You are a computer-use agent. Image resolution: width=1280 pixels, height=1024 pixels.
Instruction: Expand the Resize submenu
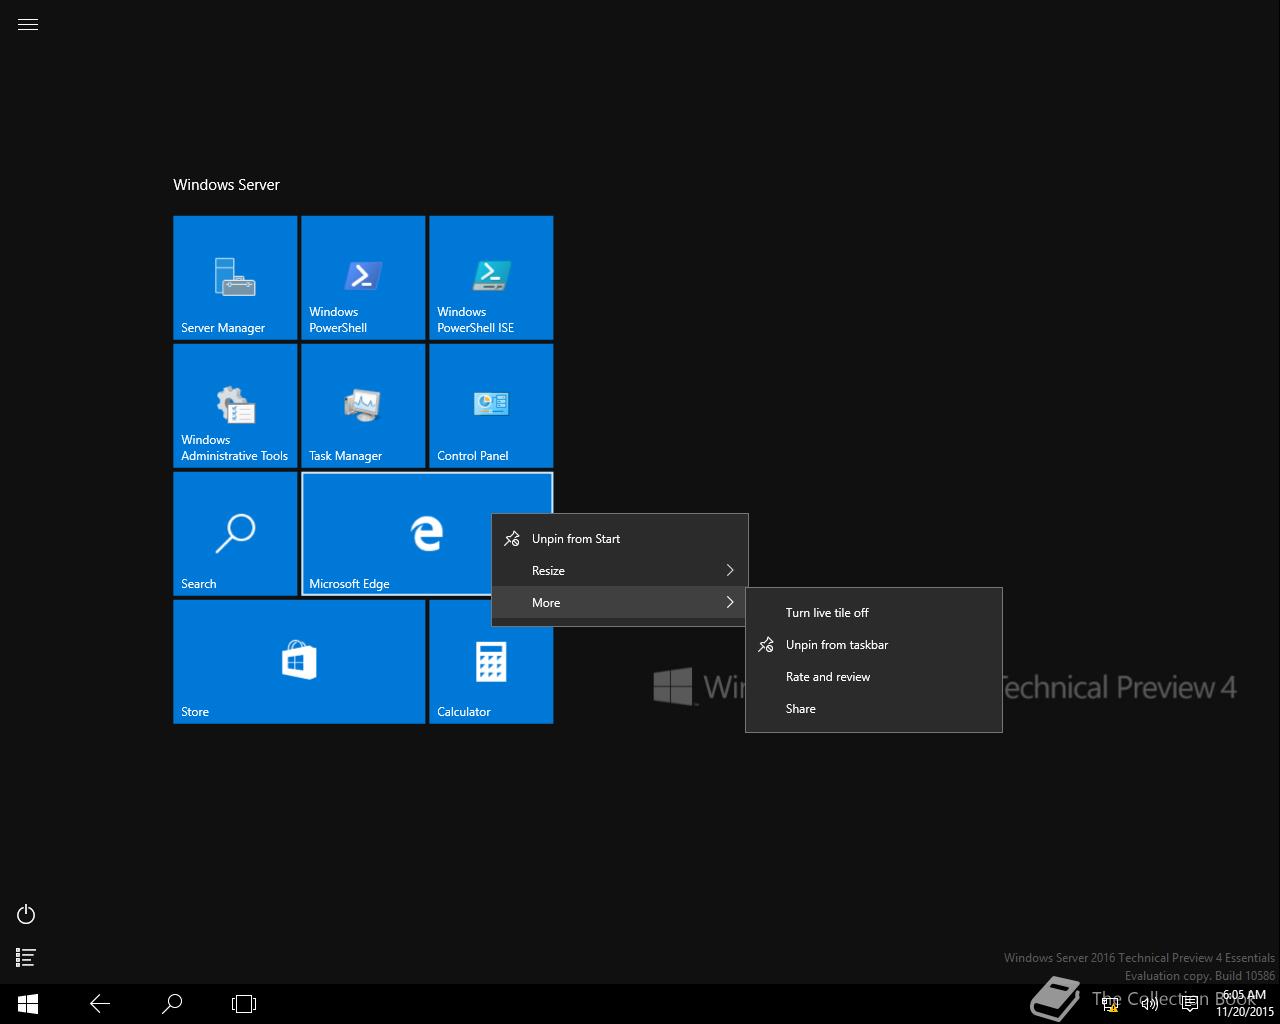620,571
